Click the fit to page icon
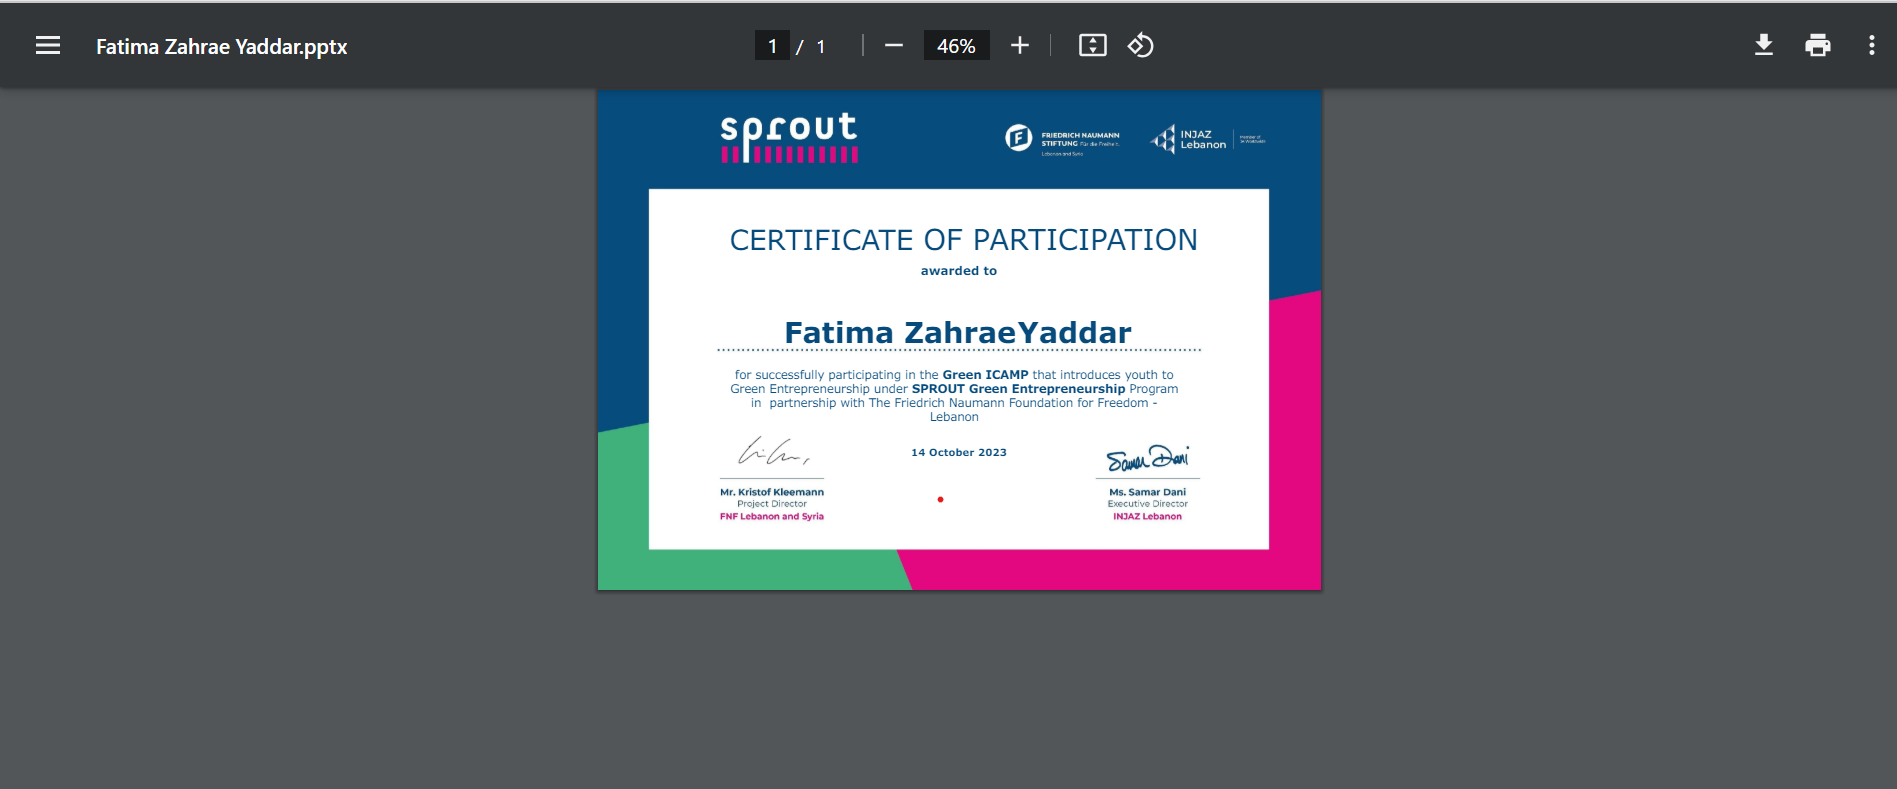The width and height of the screenshot is (1897, 789). tap(1093, 46)
